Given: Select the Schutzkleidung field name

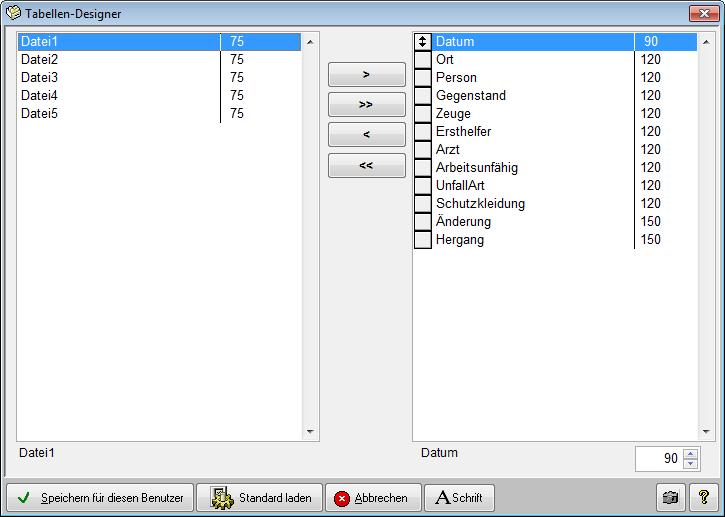Looking at the screenshot, I should click(x=480, y=204).
